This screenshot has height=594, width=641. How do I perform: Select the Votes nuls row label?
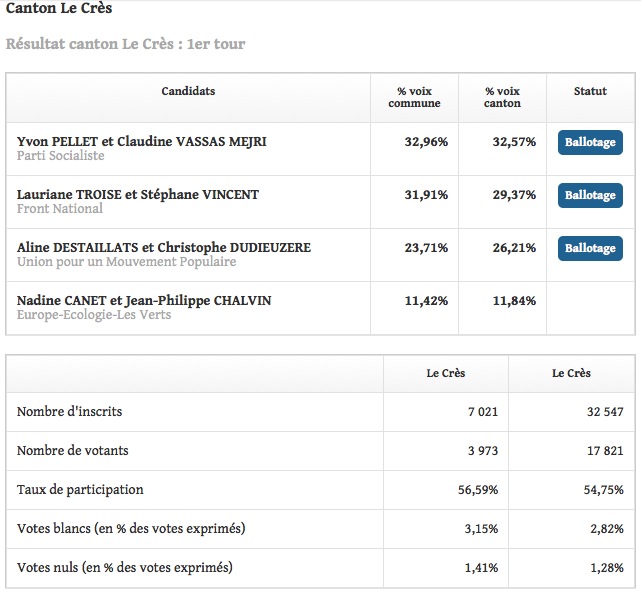pyautogui.click(x=125, y=567)
